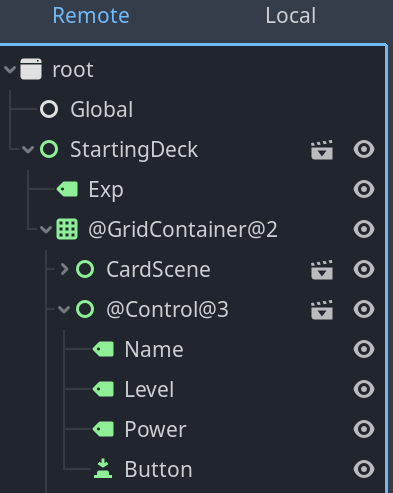Viewport: 393px width, 493px height.
Task: Switch to the Remote tab
Action: [x=91, y=16]
